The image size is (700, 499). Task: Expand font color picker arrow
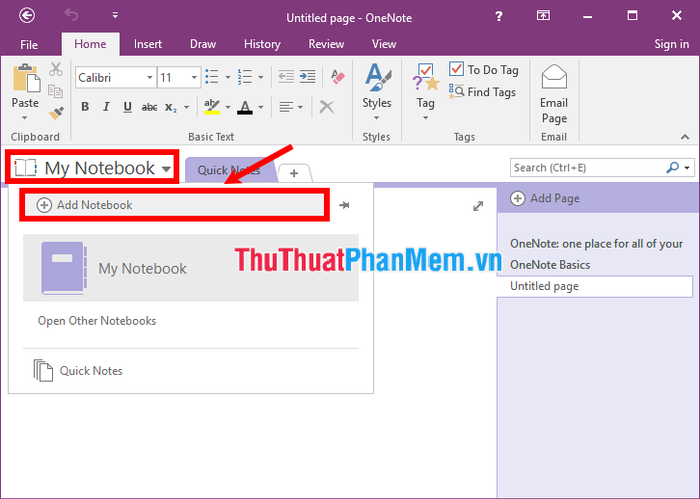[261, 107]
